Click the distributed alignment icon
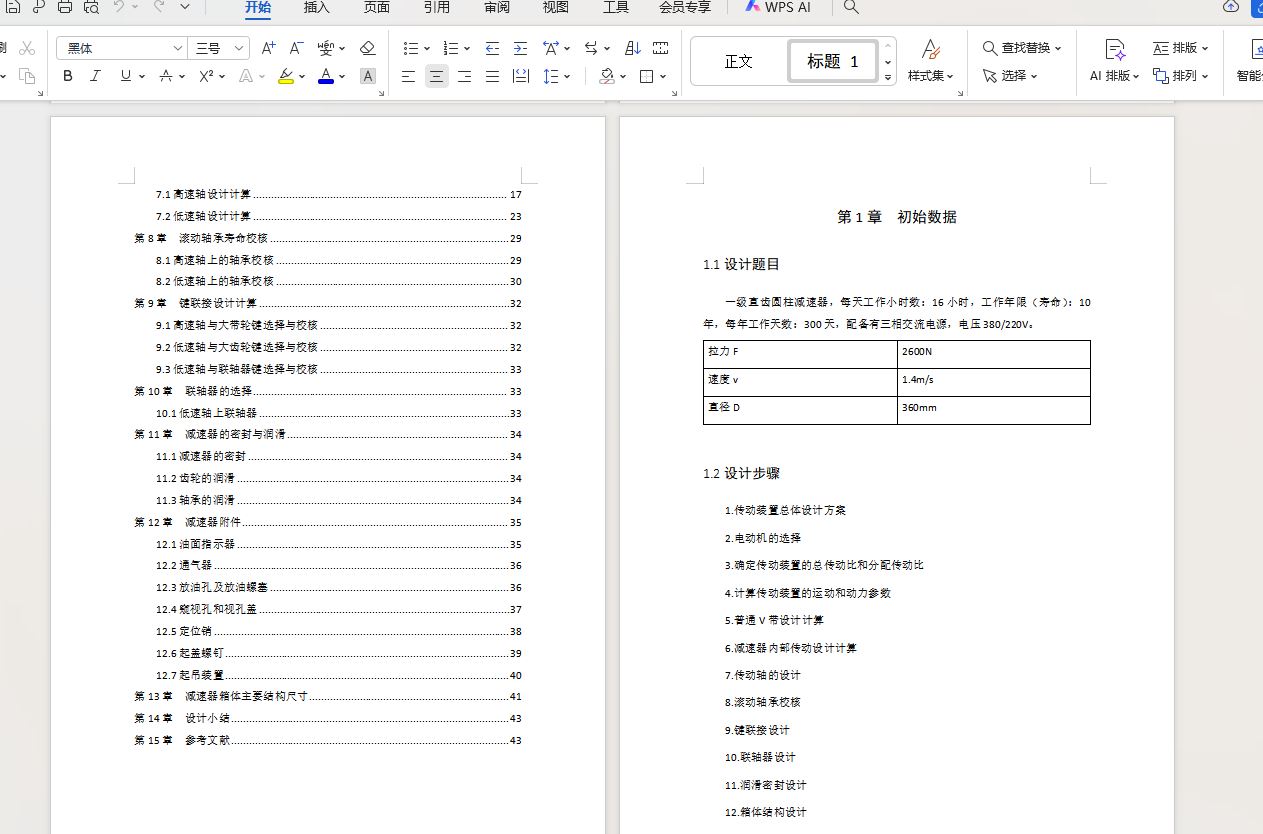Viewport: 1263px width, 834px height. 520,76
